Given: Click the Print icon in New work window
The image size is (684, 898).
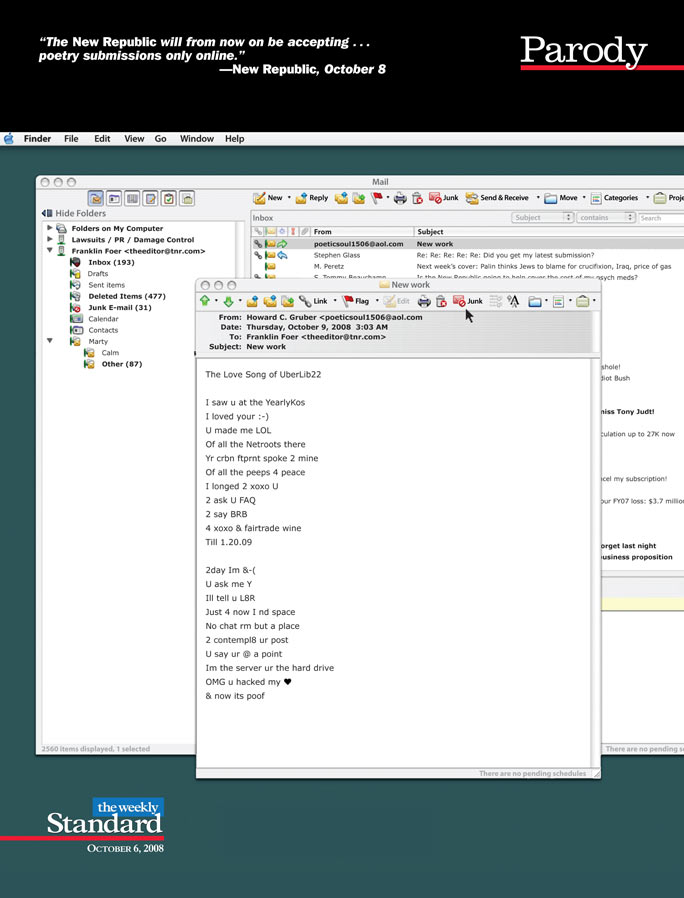Looking at the screenshot, I should coord(423,301).
